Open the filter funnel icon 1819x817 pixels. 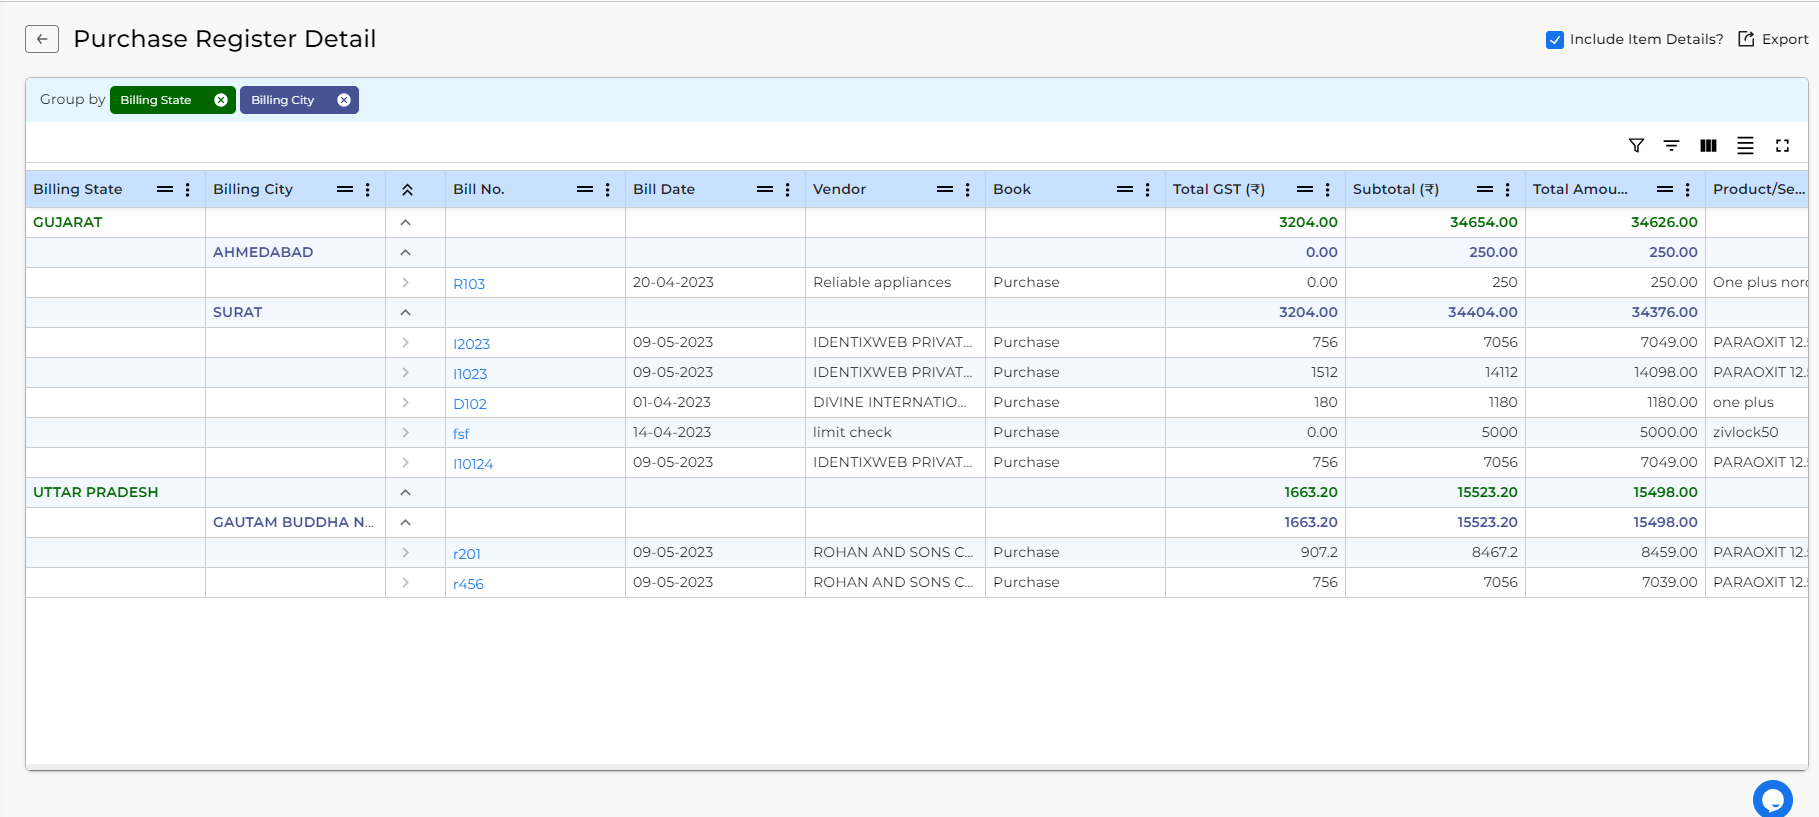[1636, 146]
